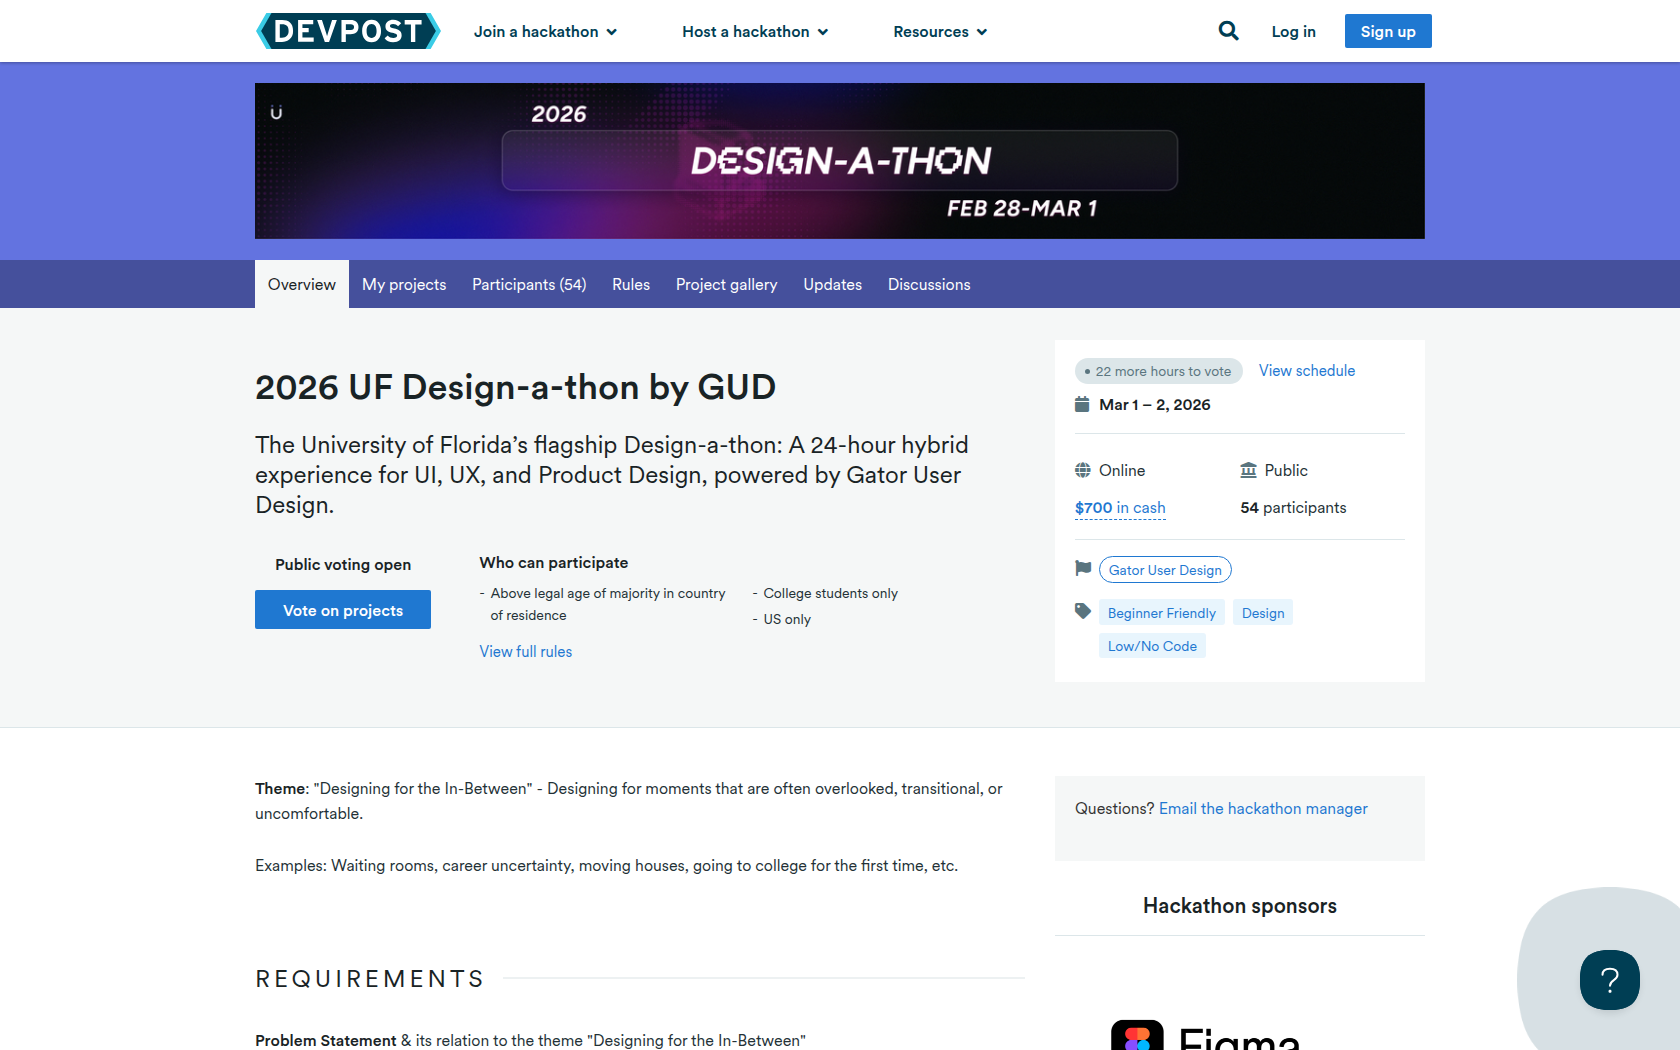The width and height of the screenshot is (1680, 1050).
Task: Click the Sign up button
Action: click(x=1387, y=31)
